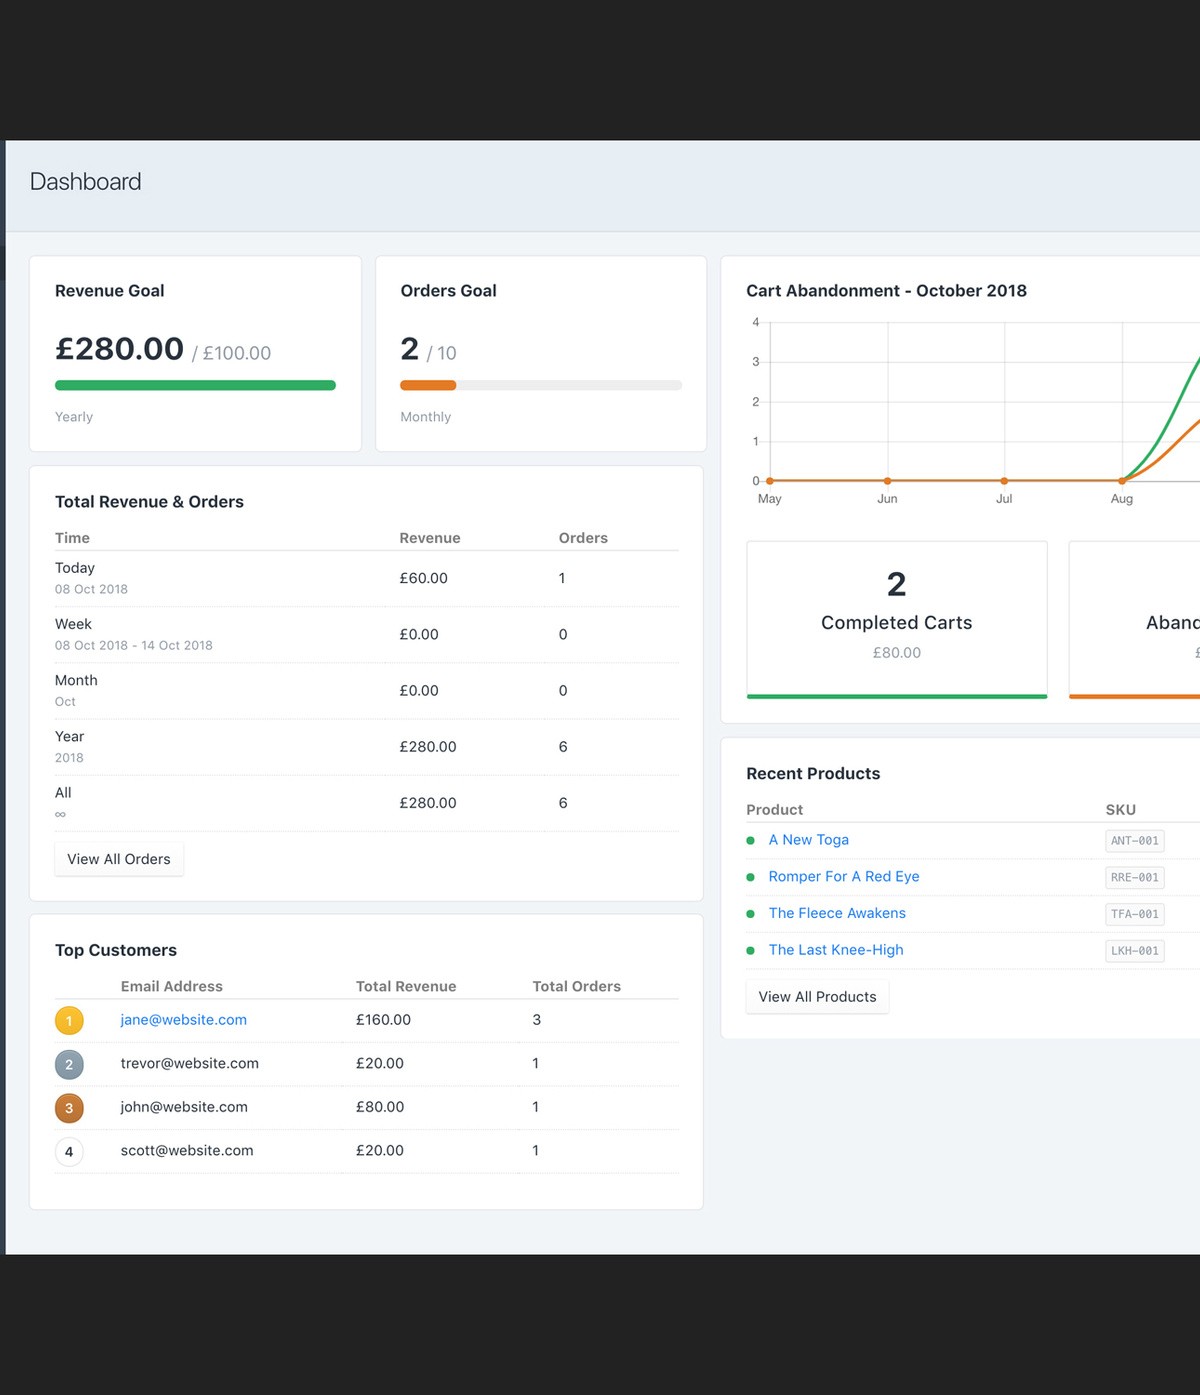The width and height of the screenshot is (1200, 1395).
Task: Click the green status dot beside A New Toga
Action: (751, 841)
